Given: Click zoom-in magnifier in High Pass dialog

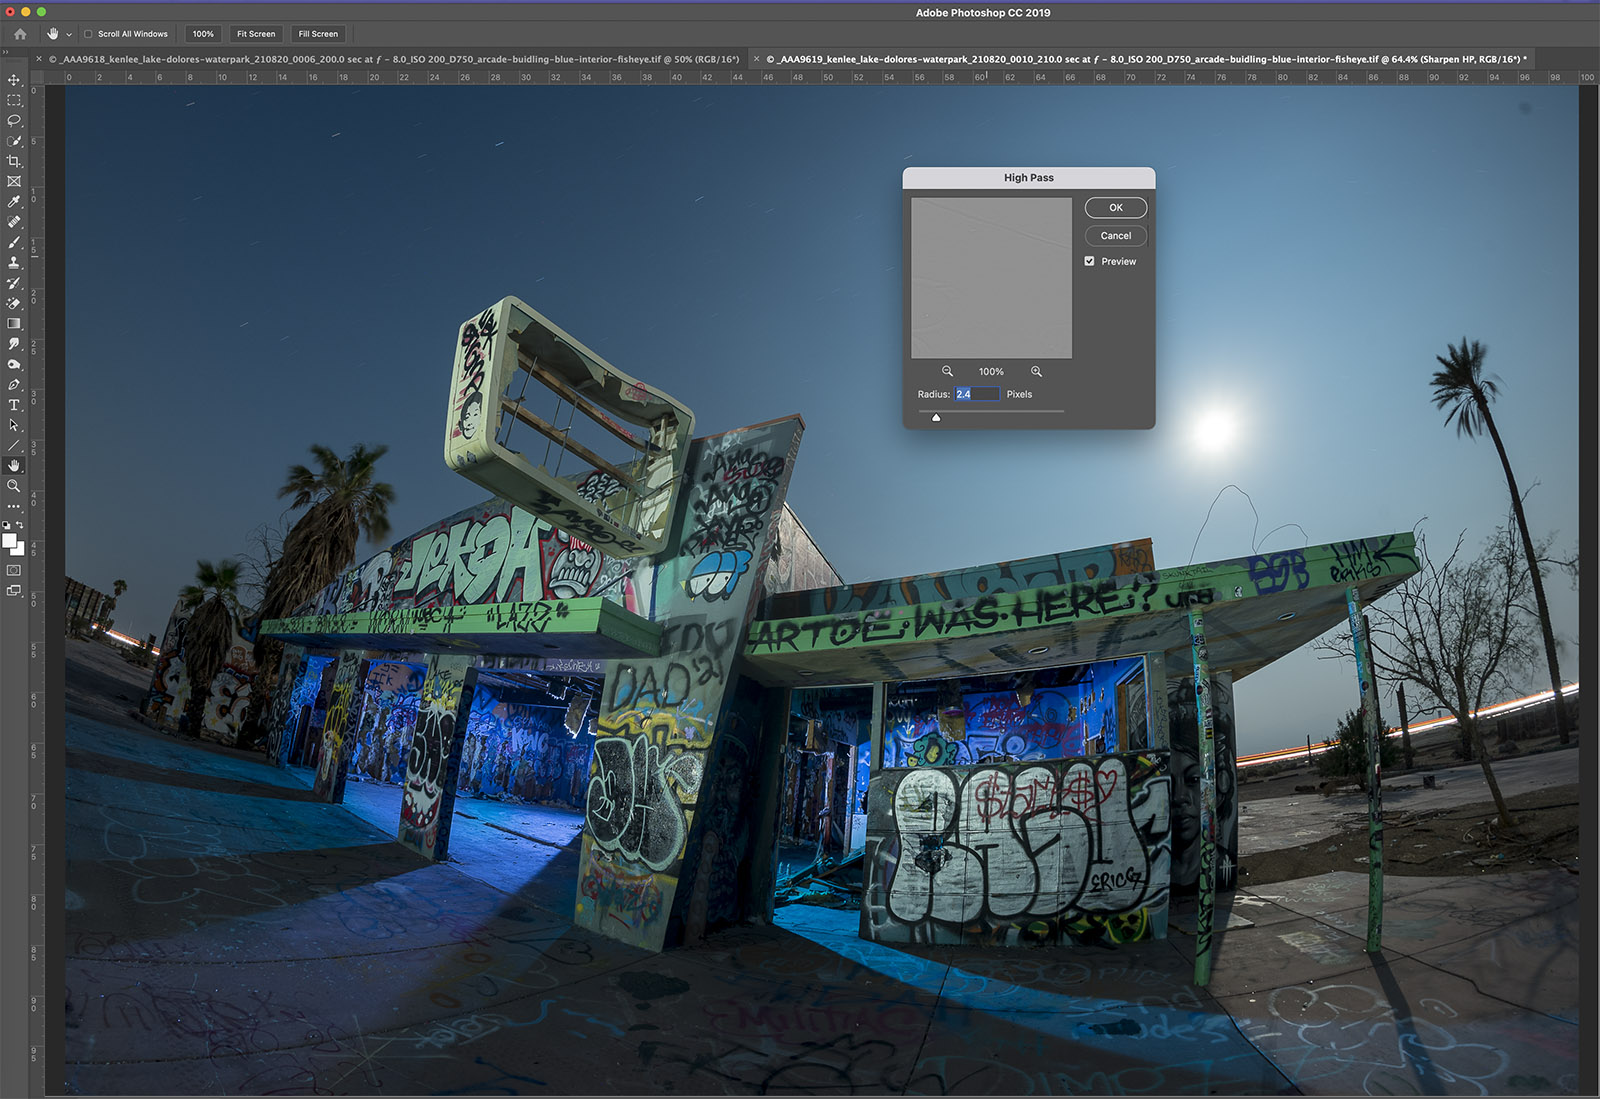Looking at the screenshot, I should (x=1036, y=371).
